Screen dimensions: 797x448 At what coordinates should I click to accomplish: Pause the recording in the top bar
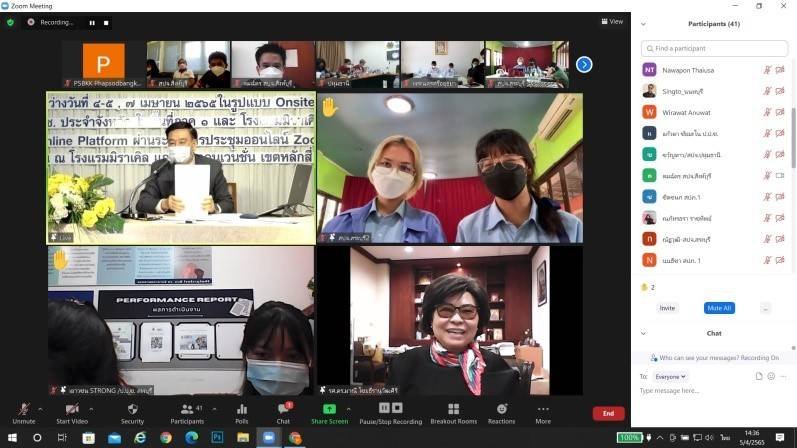pos(92,22)
